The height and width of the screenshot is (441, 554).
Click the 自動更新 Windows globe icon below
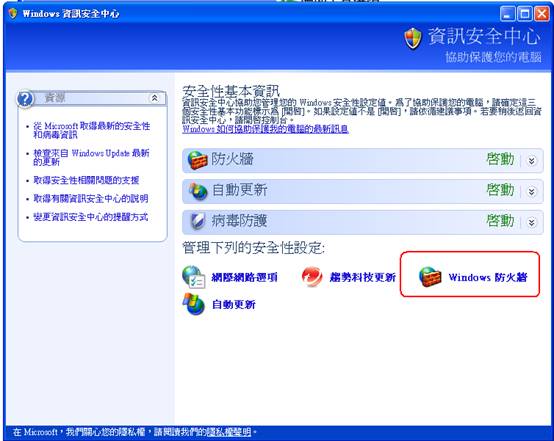pos(194,304)
